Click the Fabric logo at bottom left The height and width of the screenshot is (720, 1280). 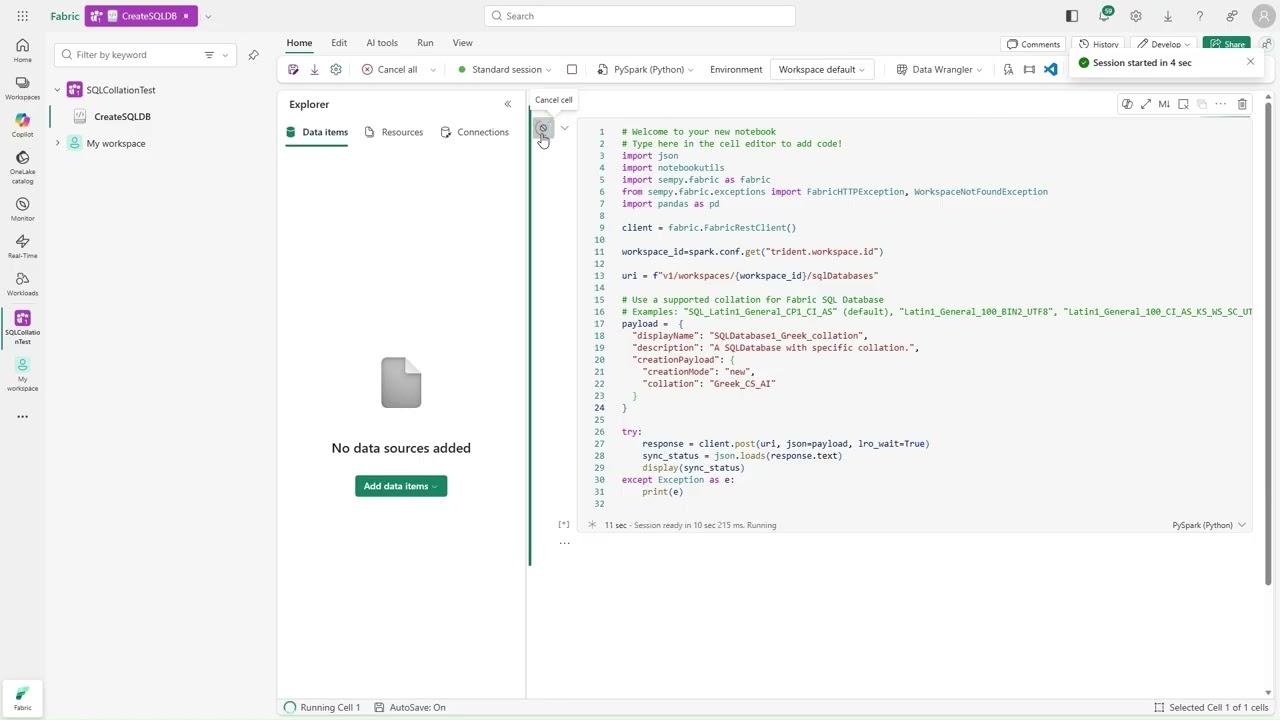[x=22, y=697]
